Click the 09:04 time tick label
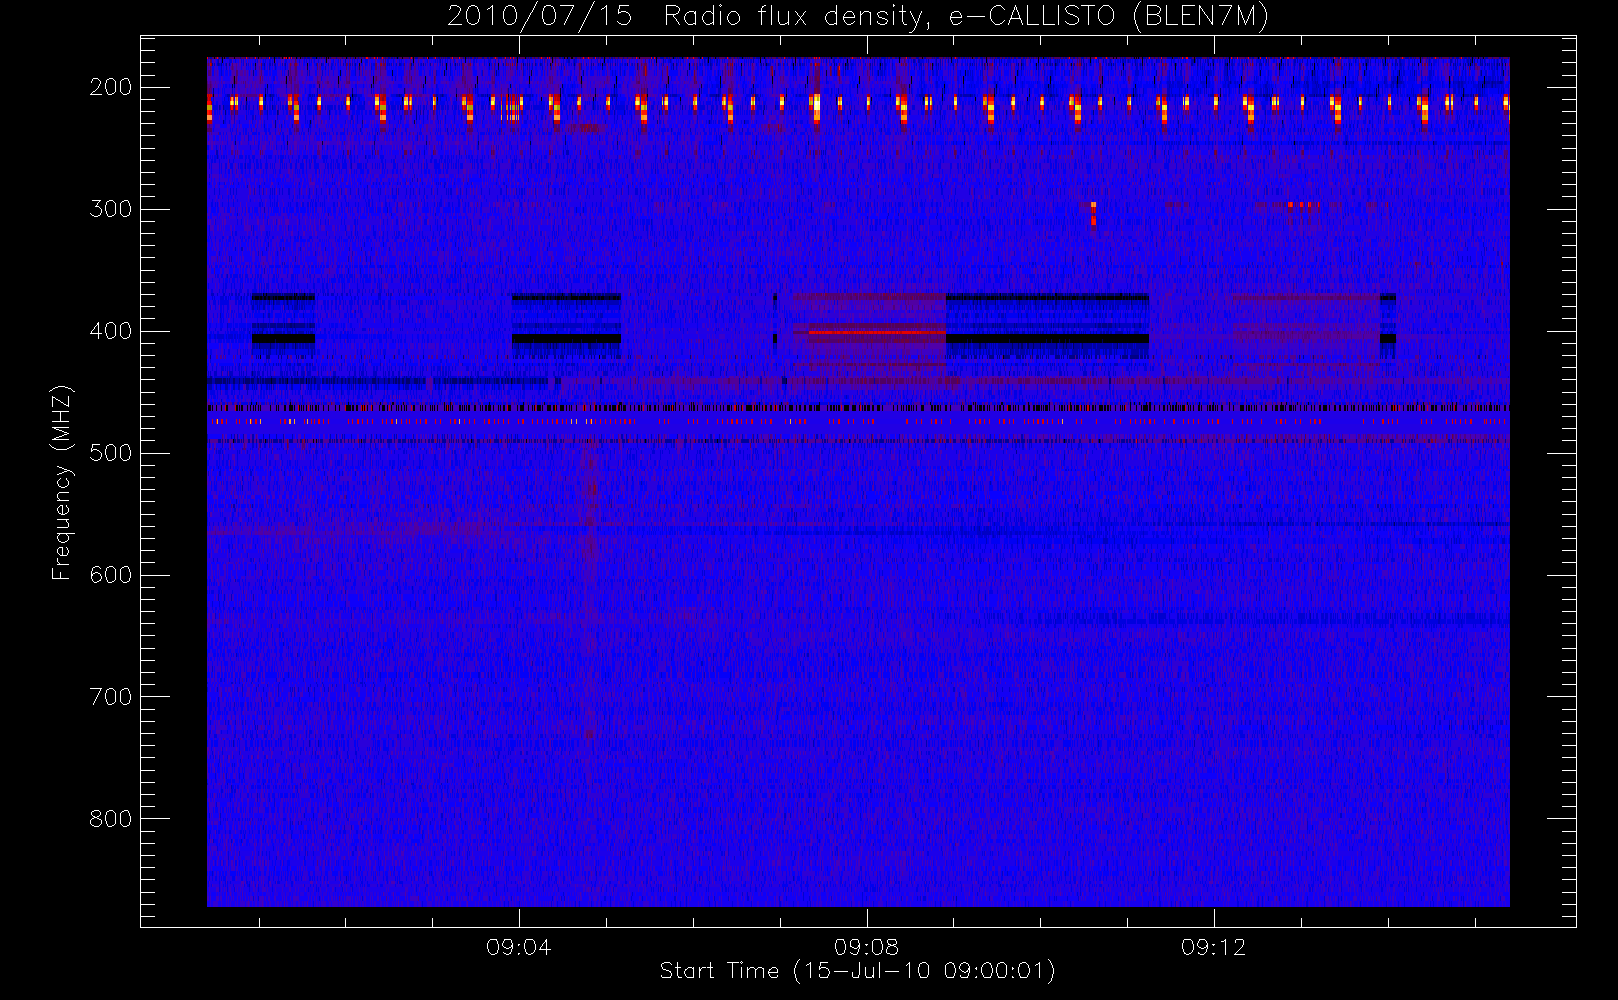The height and width of the screenshot is (1000, 1618). click(x=518, y=947)
